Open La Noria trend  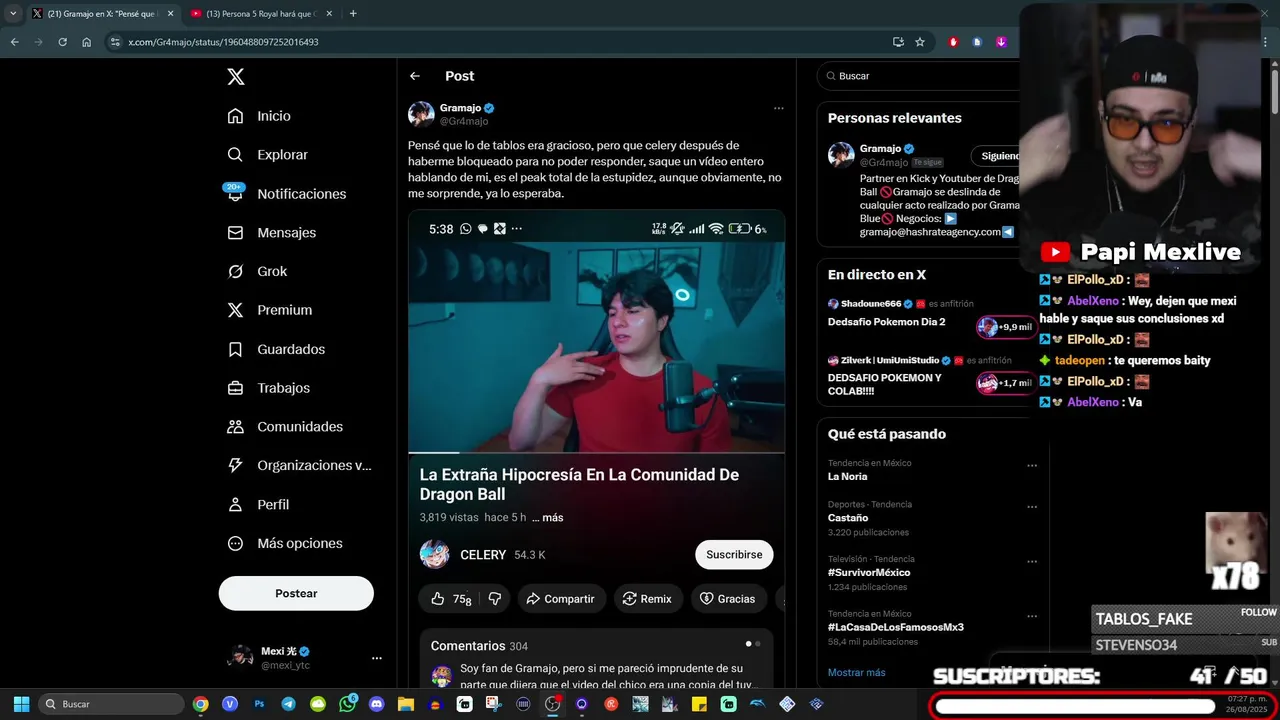[x=847, y=476]
